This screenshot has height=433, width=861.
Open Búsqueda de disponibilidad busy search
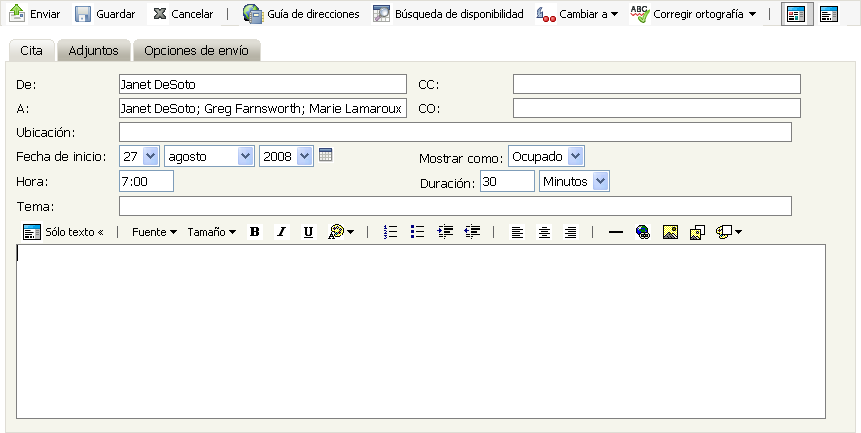(448, 14)
